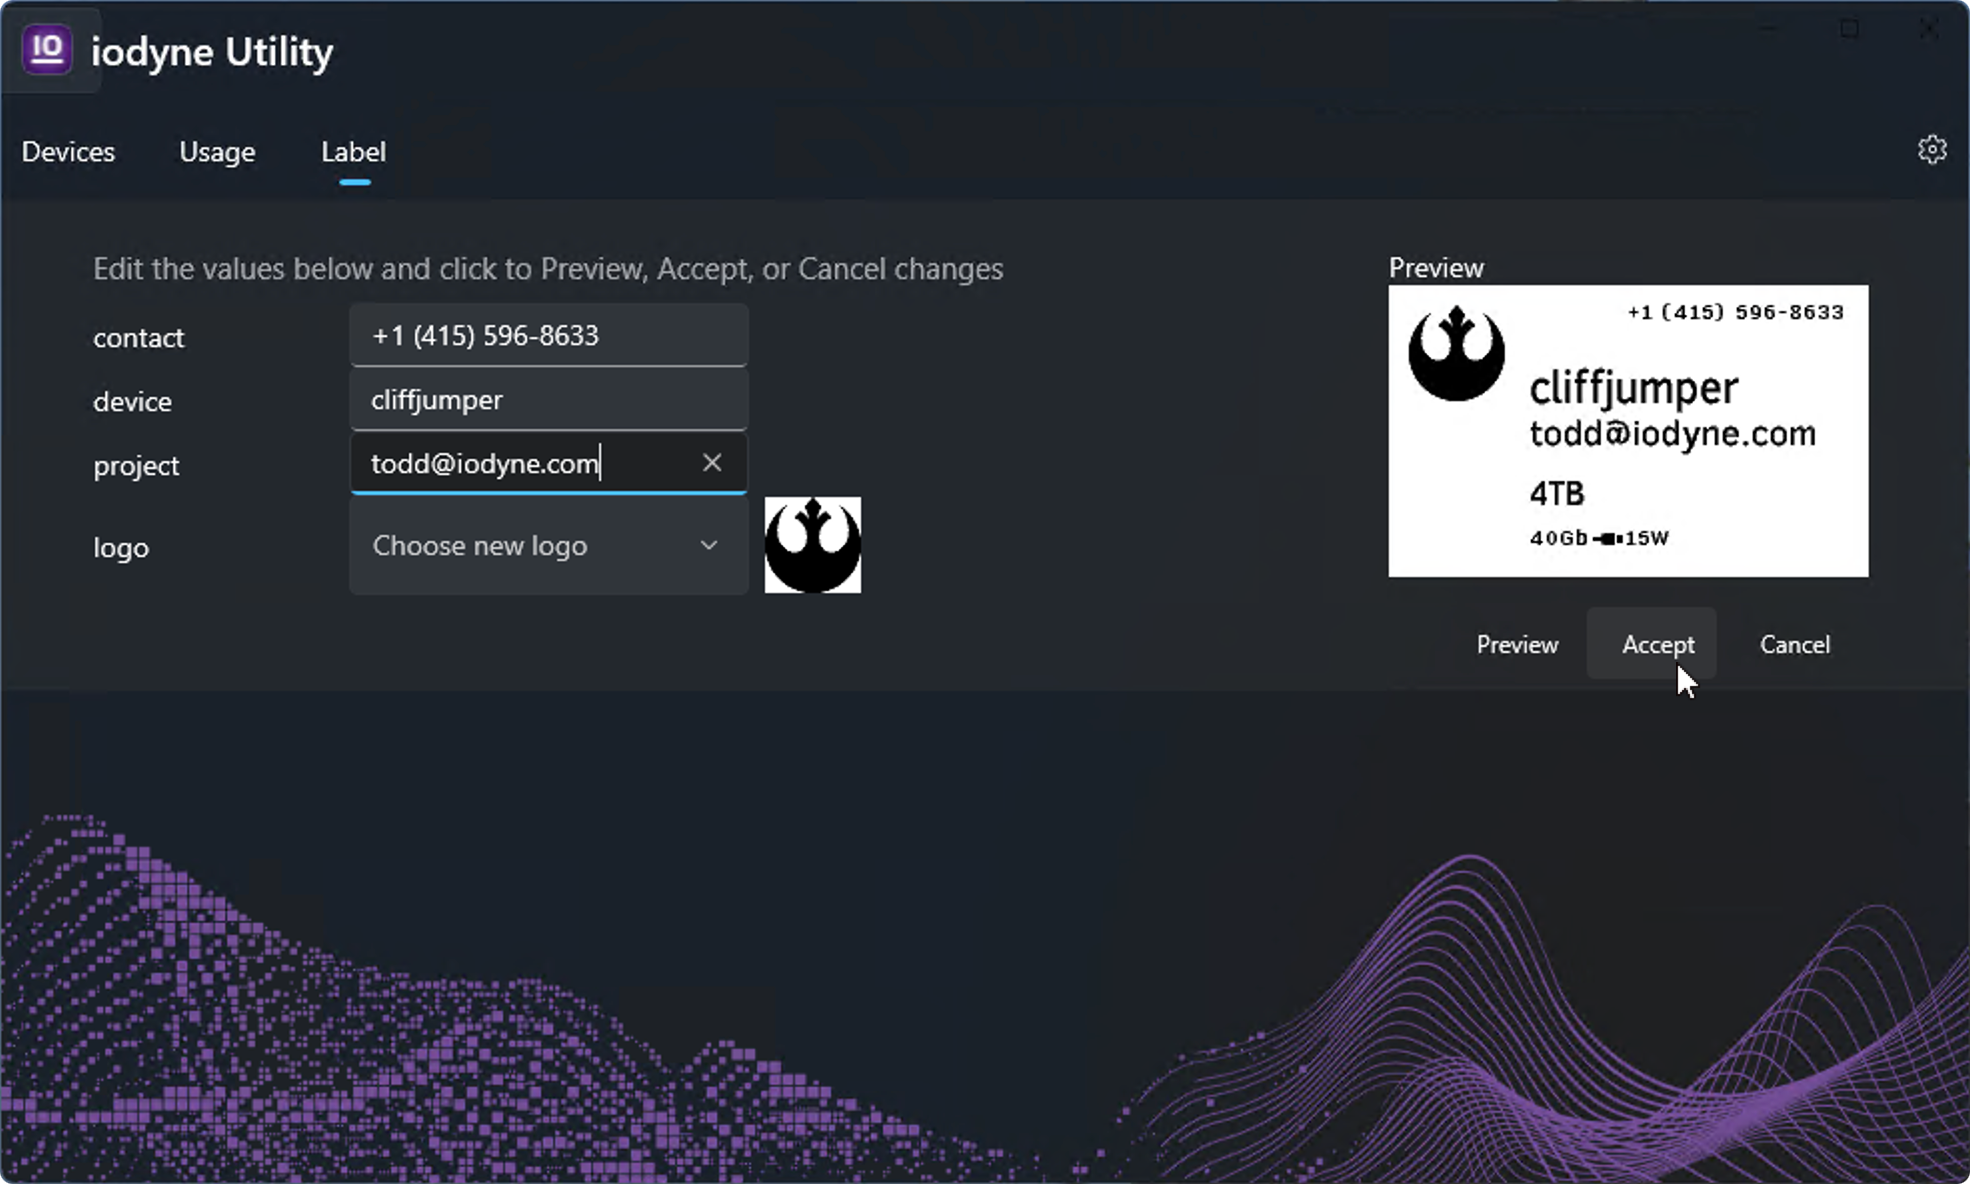
Task: Click the rebel logo thumbnail beside dropdown
Action: [x=813, y=545]
